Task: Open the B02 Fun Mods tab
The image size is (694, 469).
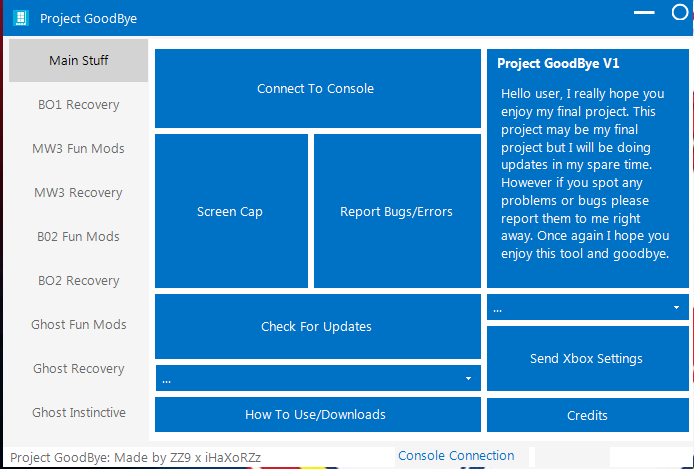Action: [79, 237]
